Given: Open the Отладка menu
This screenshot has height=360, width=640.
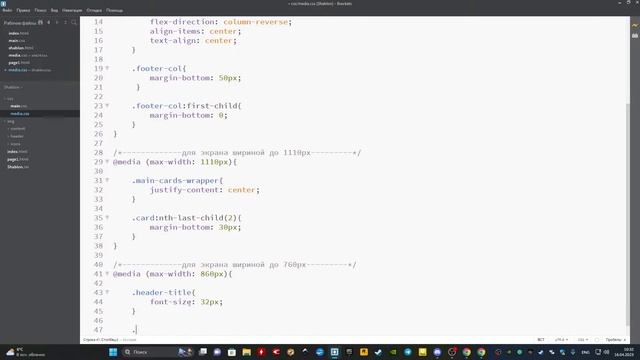Looking at the screenshot, I should coord(94,10).
